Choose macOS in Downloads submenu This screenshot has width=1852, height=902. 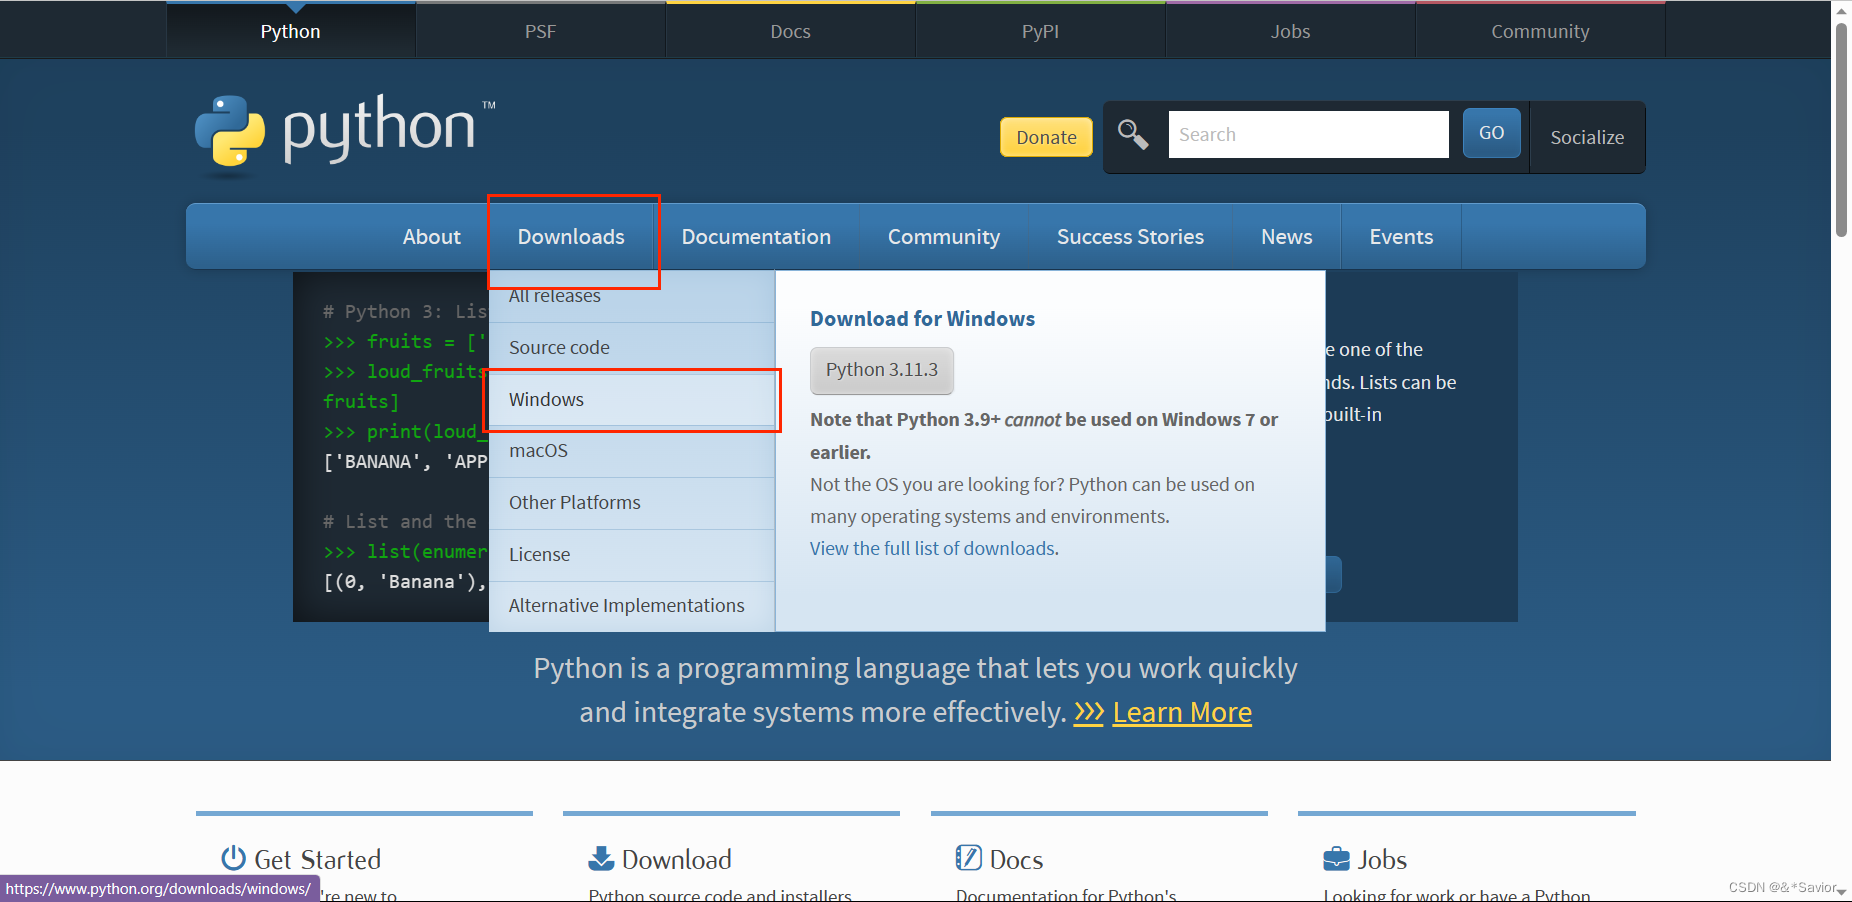pos(632,451)
